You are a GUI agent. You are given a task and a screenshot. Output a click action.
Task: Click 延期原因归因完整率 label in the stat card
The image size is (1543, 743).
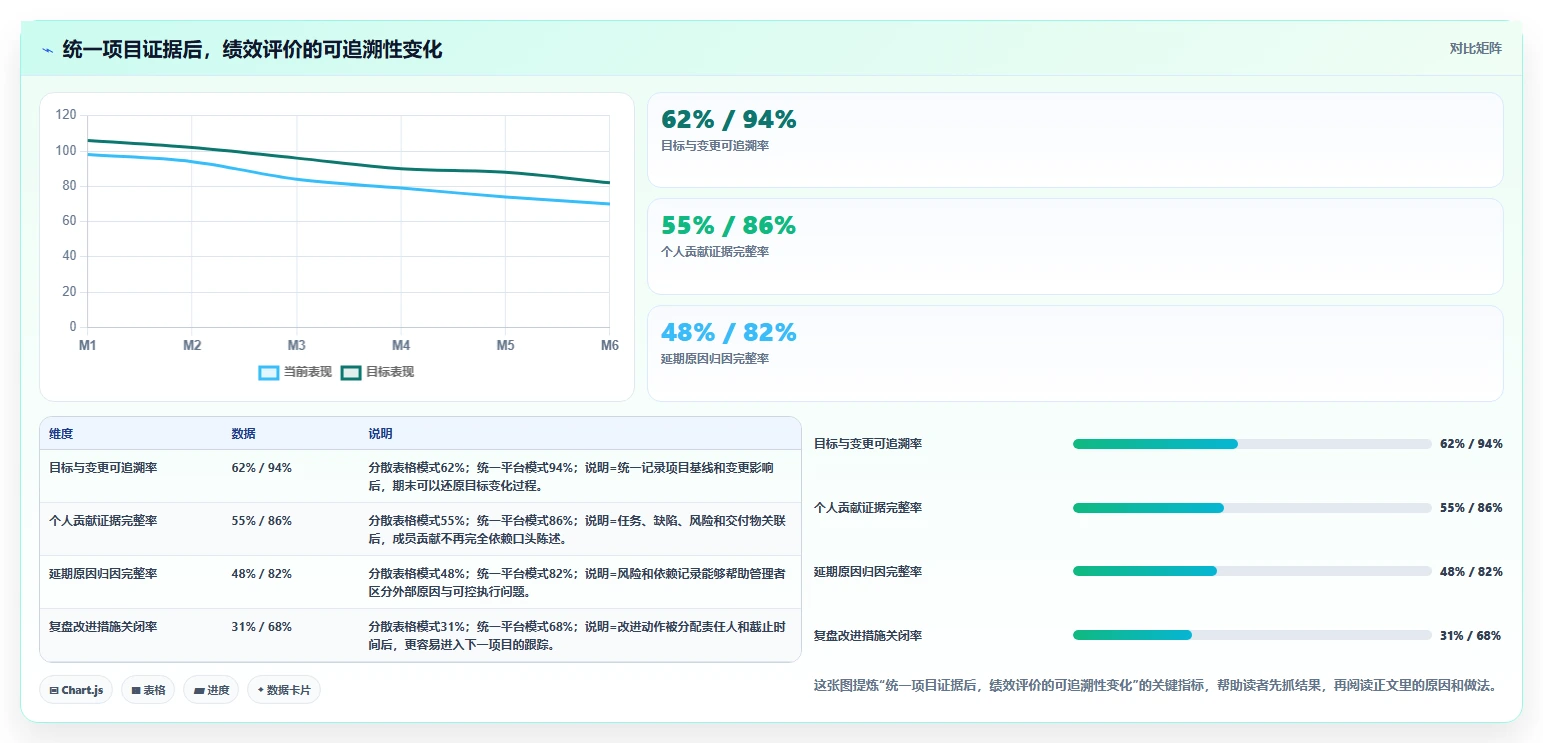point(715,359)
